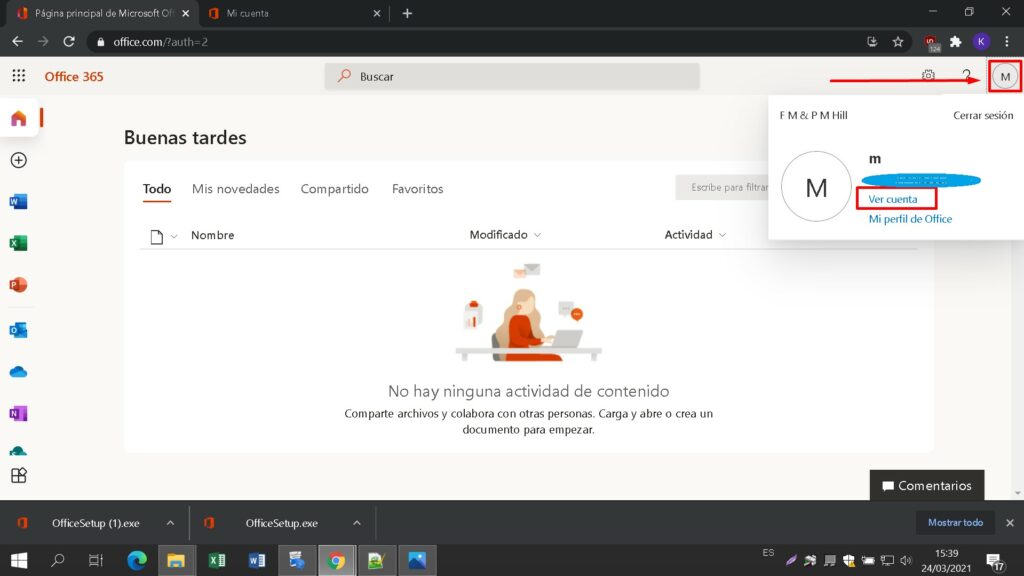Open Word from the left sidebar

point(18,202)
